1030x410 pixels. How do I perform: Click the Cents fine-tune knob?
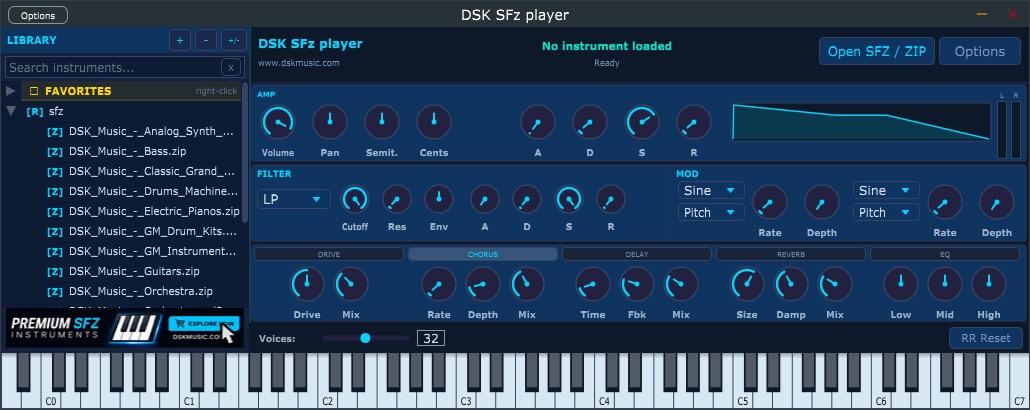point(434,122)
